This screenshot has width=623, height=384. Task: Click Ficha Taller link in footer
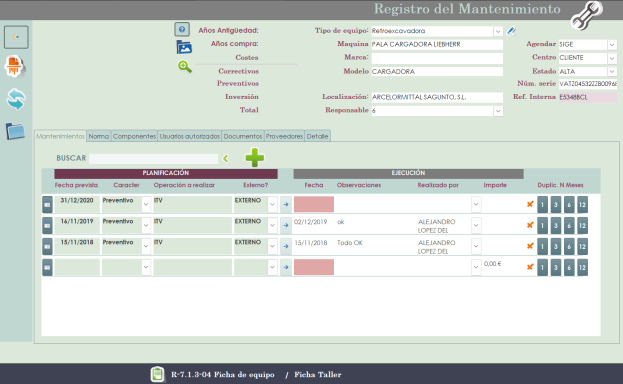pyautogui.click(x=317, y=374)
